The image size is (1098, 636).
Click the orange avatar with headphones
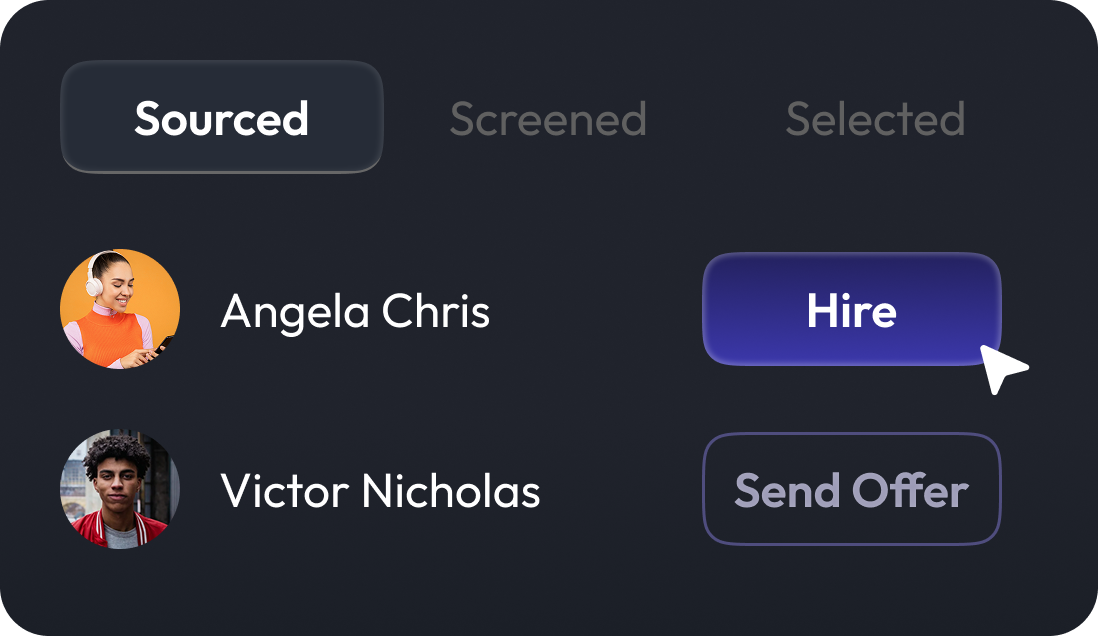click(120, 309)
